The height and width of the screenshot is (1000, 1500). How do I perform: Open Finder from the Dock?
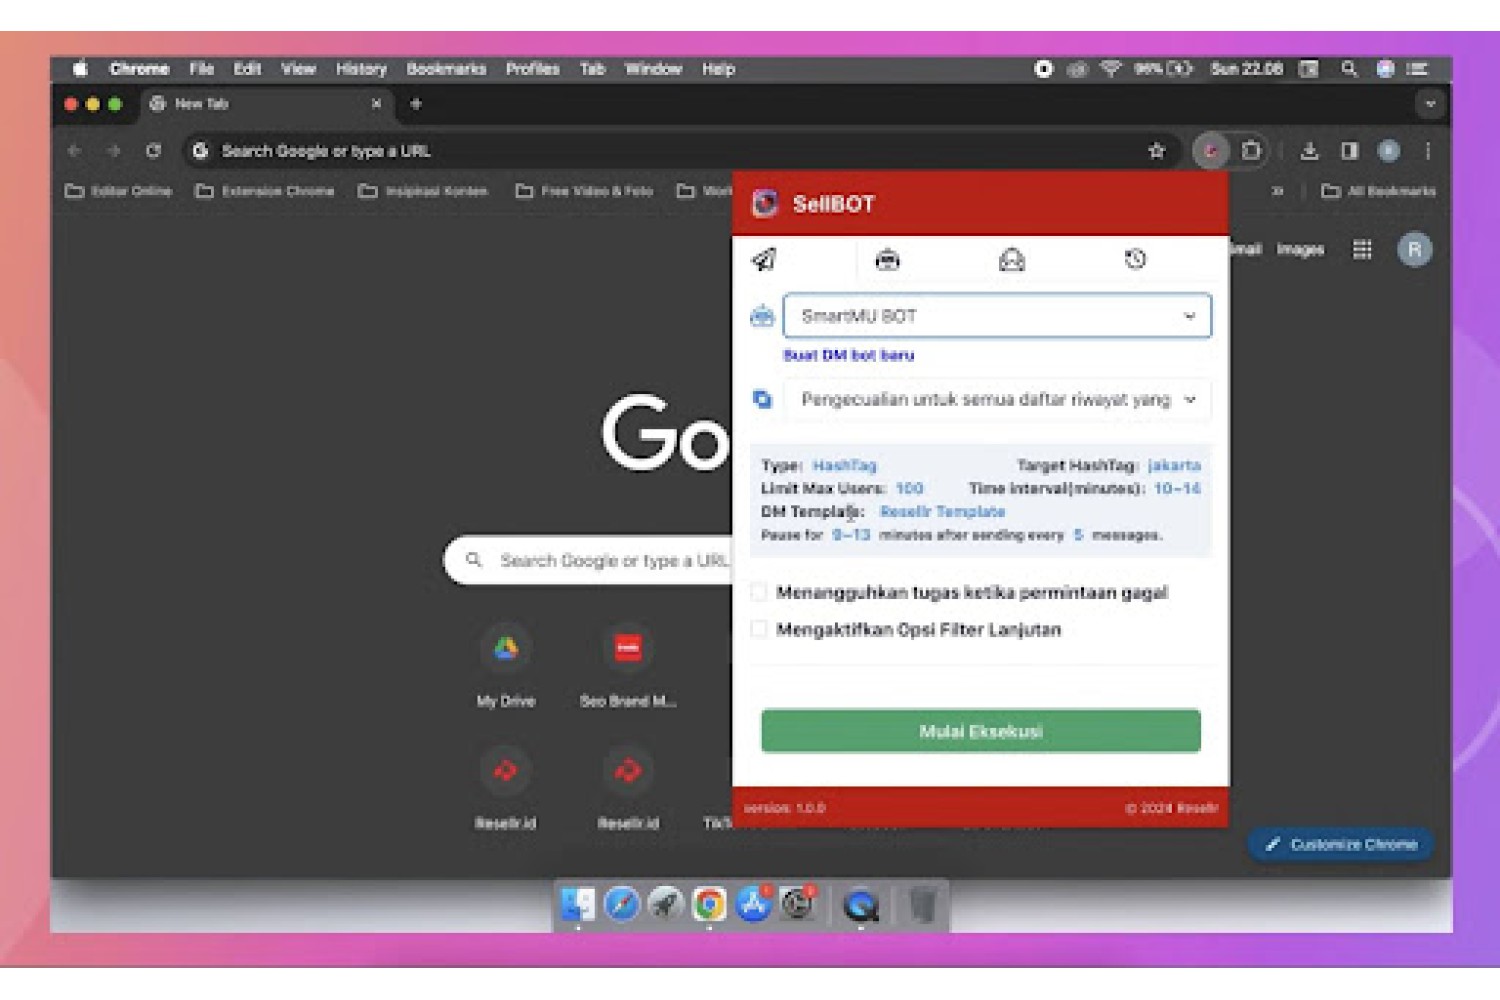tap(578, 905)
